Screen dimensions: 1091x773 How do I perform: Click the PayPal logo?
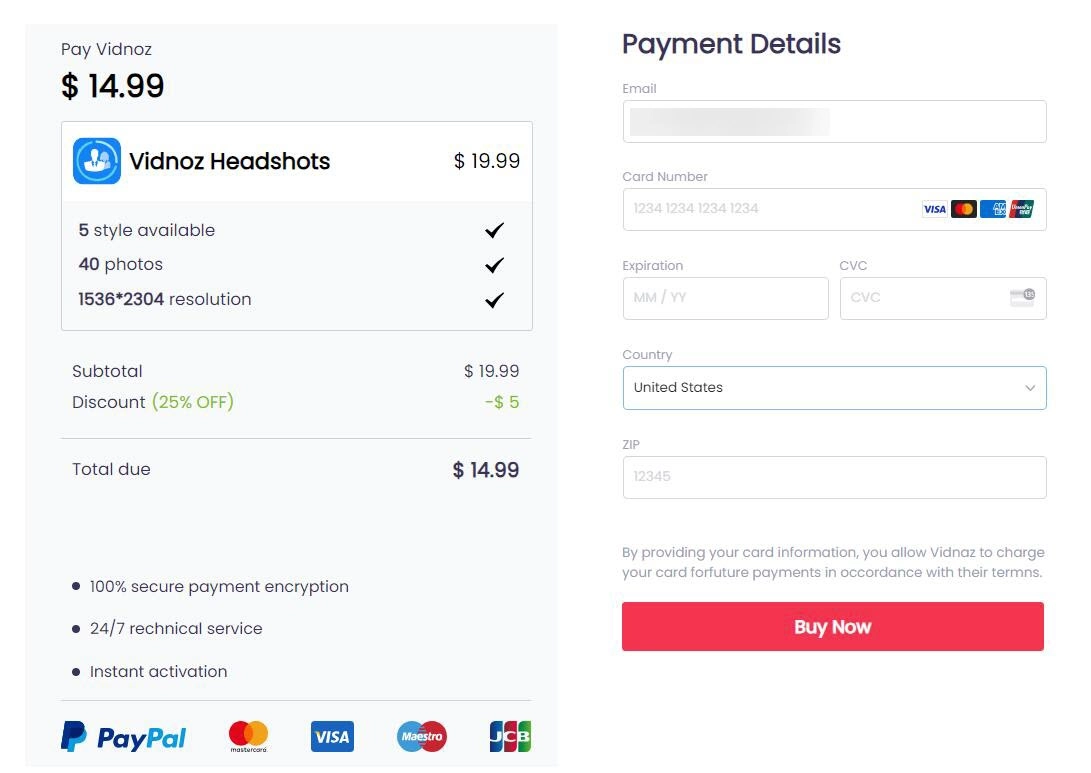click(124, 738)
